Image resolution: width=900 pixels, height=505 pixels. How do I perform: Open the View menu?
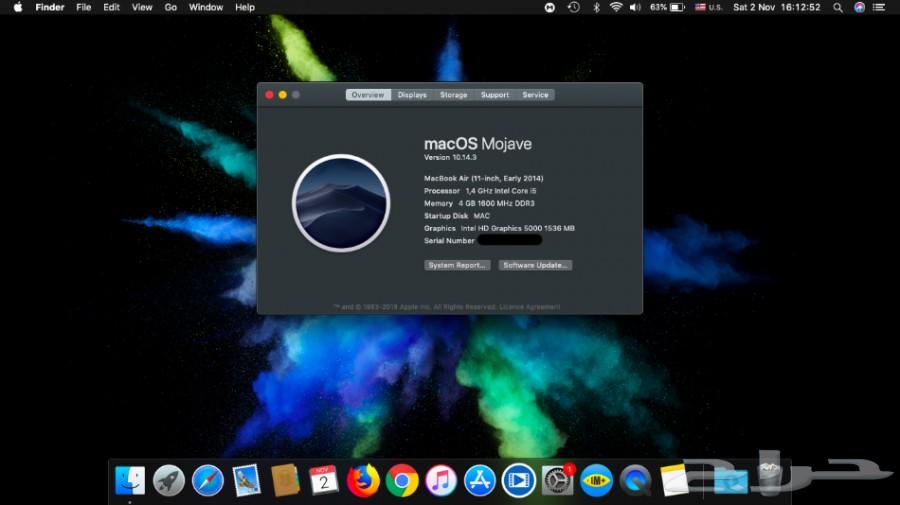coord(142,7)
